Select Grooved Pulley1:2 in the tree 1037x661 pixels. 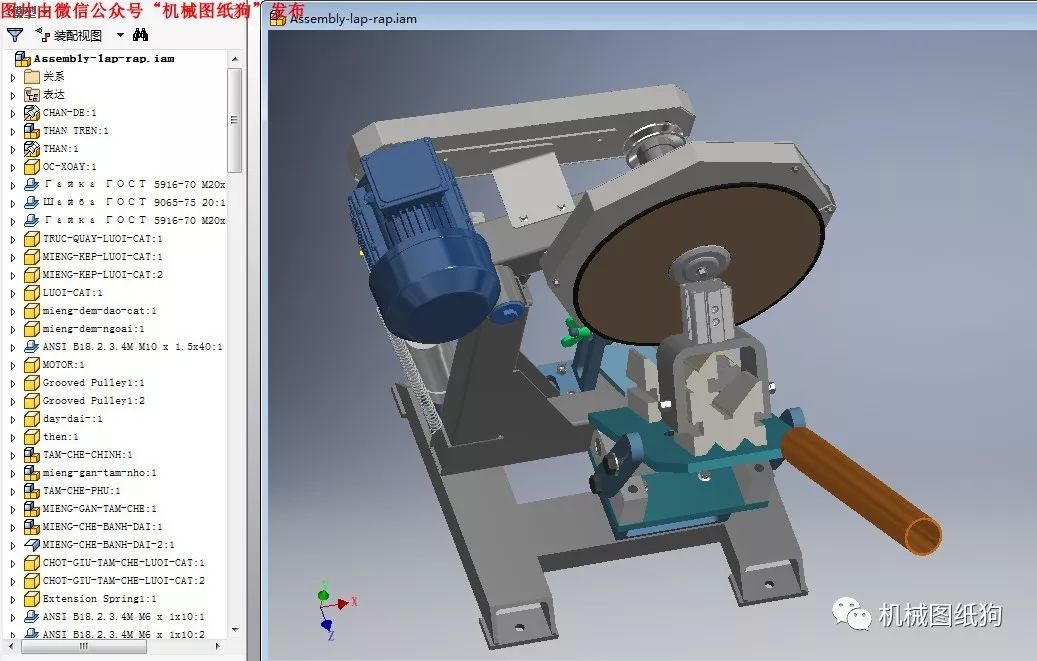click(93, 400)
